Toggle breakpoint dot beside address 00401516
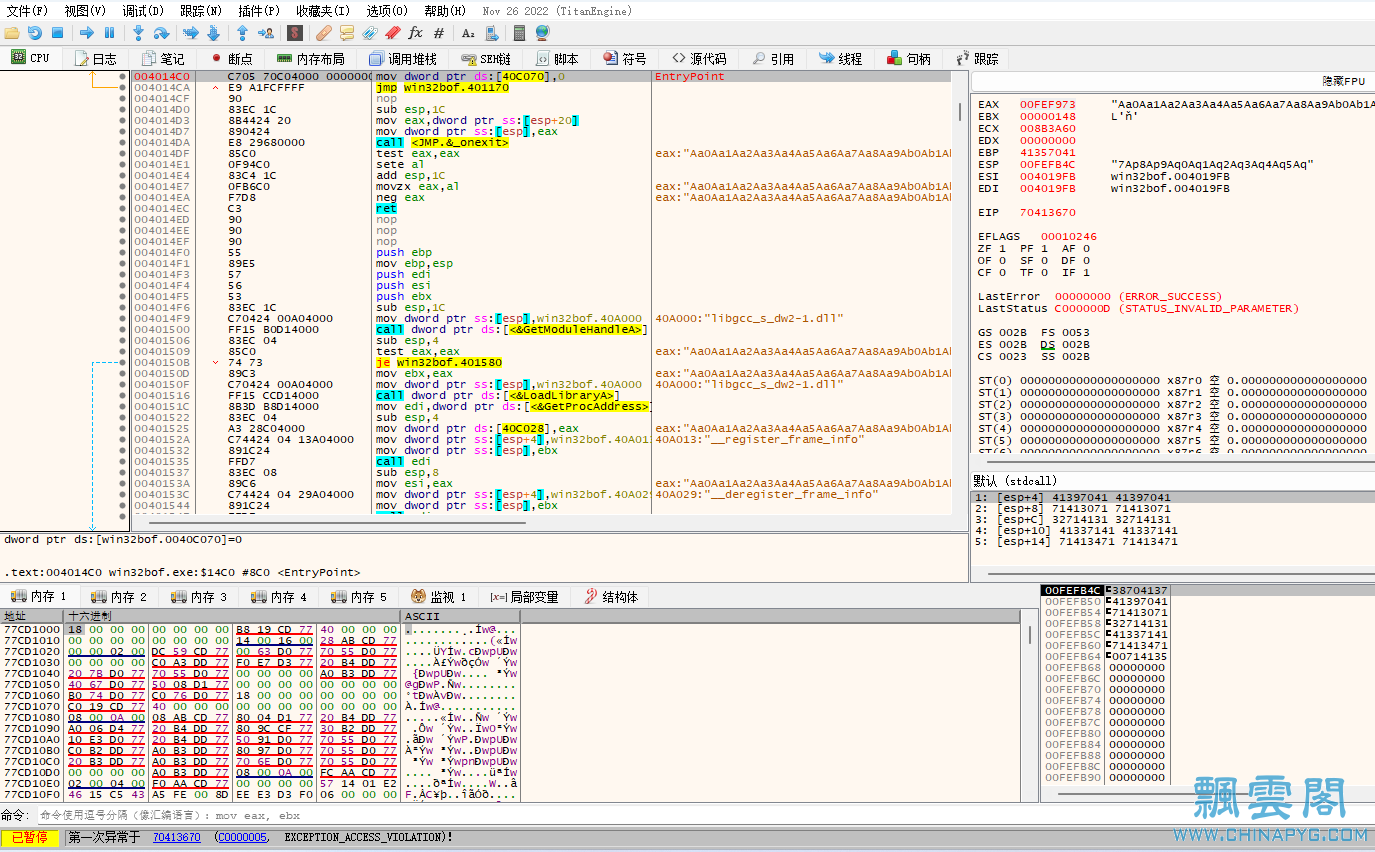1375x852 pixels. 123,395
